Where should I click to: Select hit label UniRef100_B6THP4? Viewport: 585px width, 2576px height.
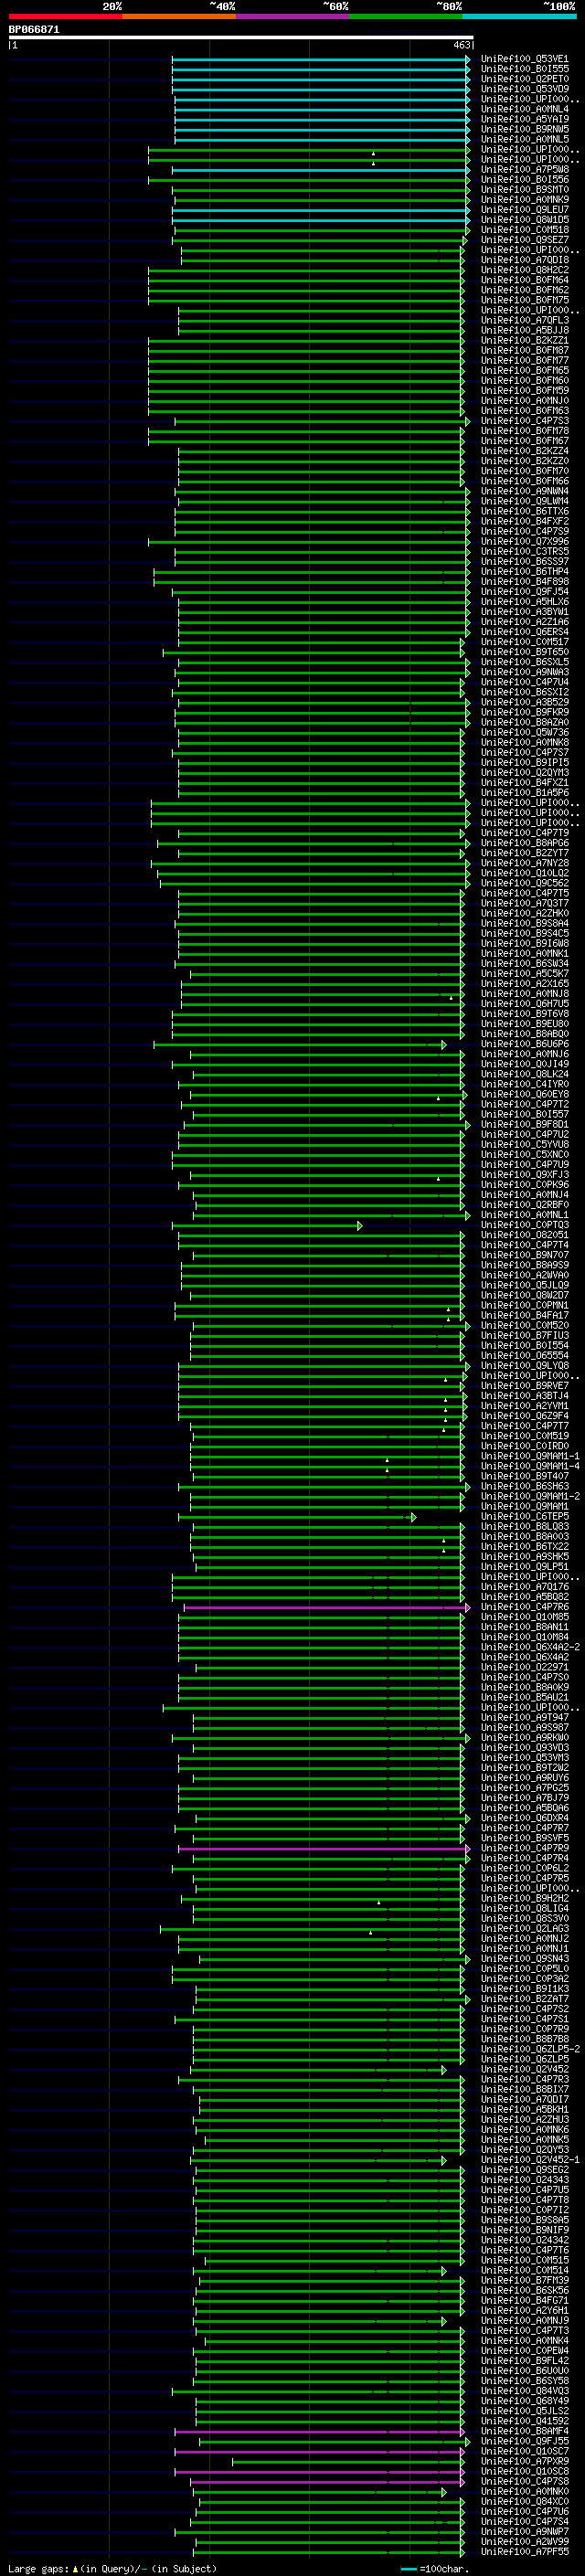coord(524,572)
